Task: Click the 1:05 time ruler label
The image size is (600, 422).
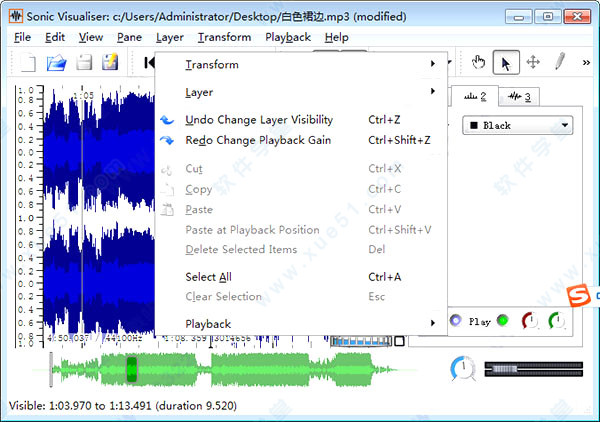Action: click(x=83, y=95)
